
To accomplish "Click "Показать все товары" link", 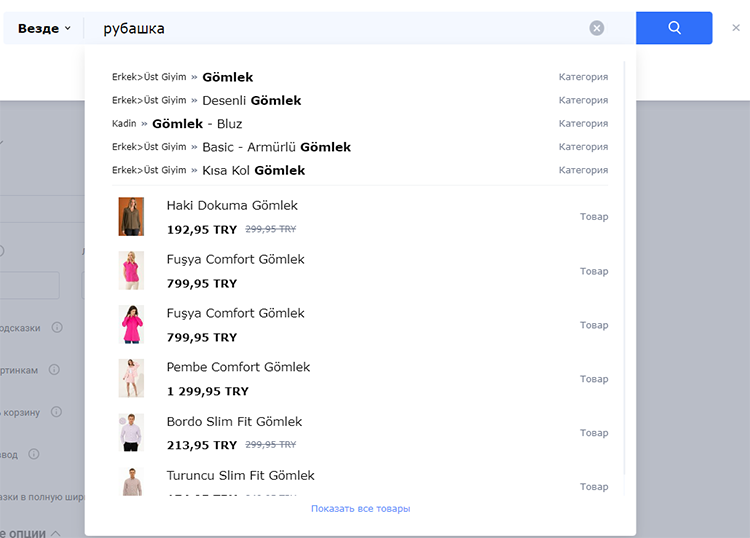I will [360, 509].
